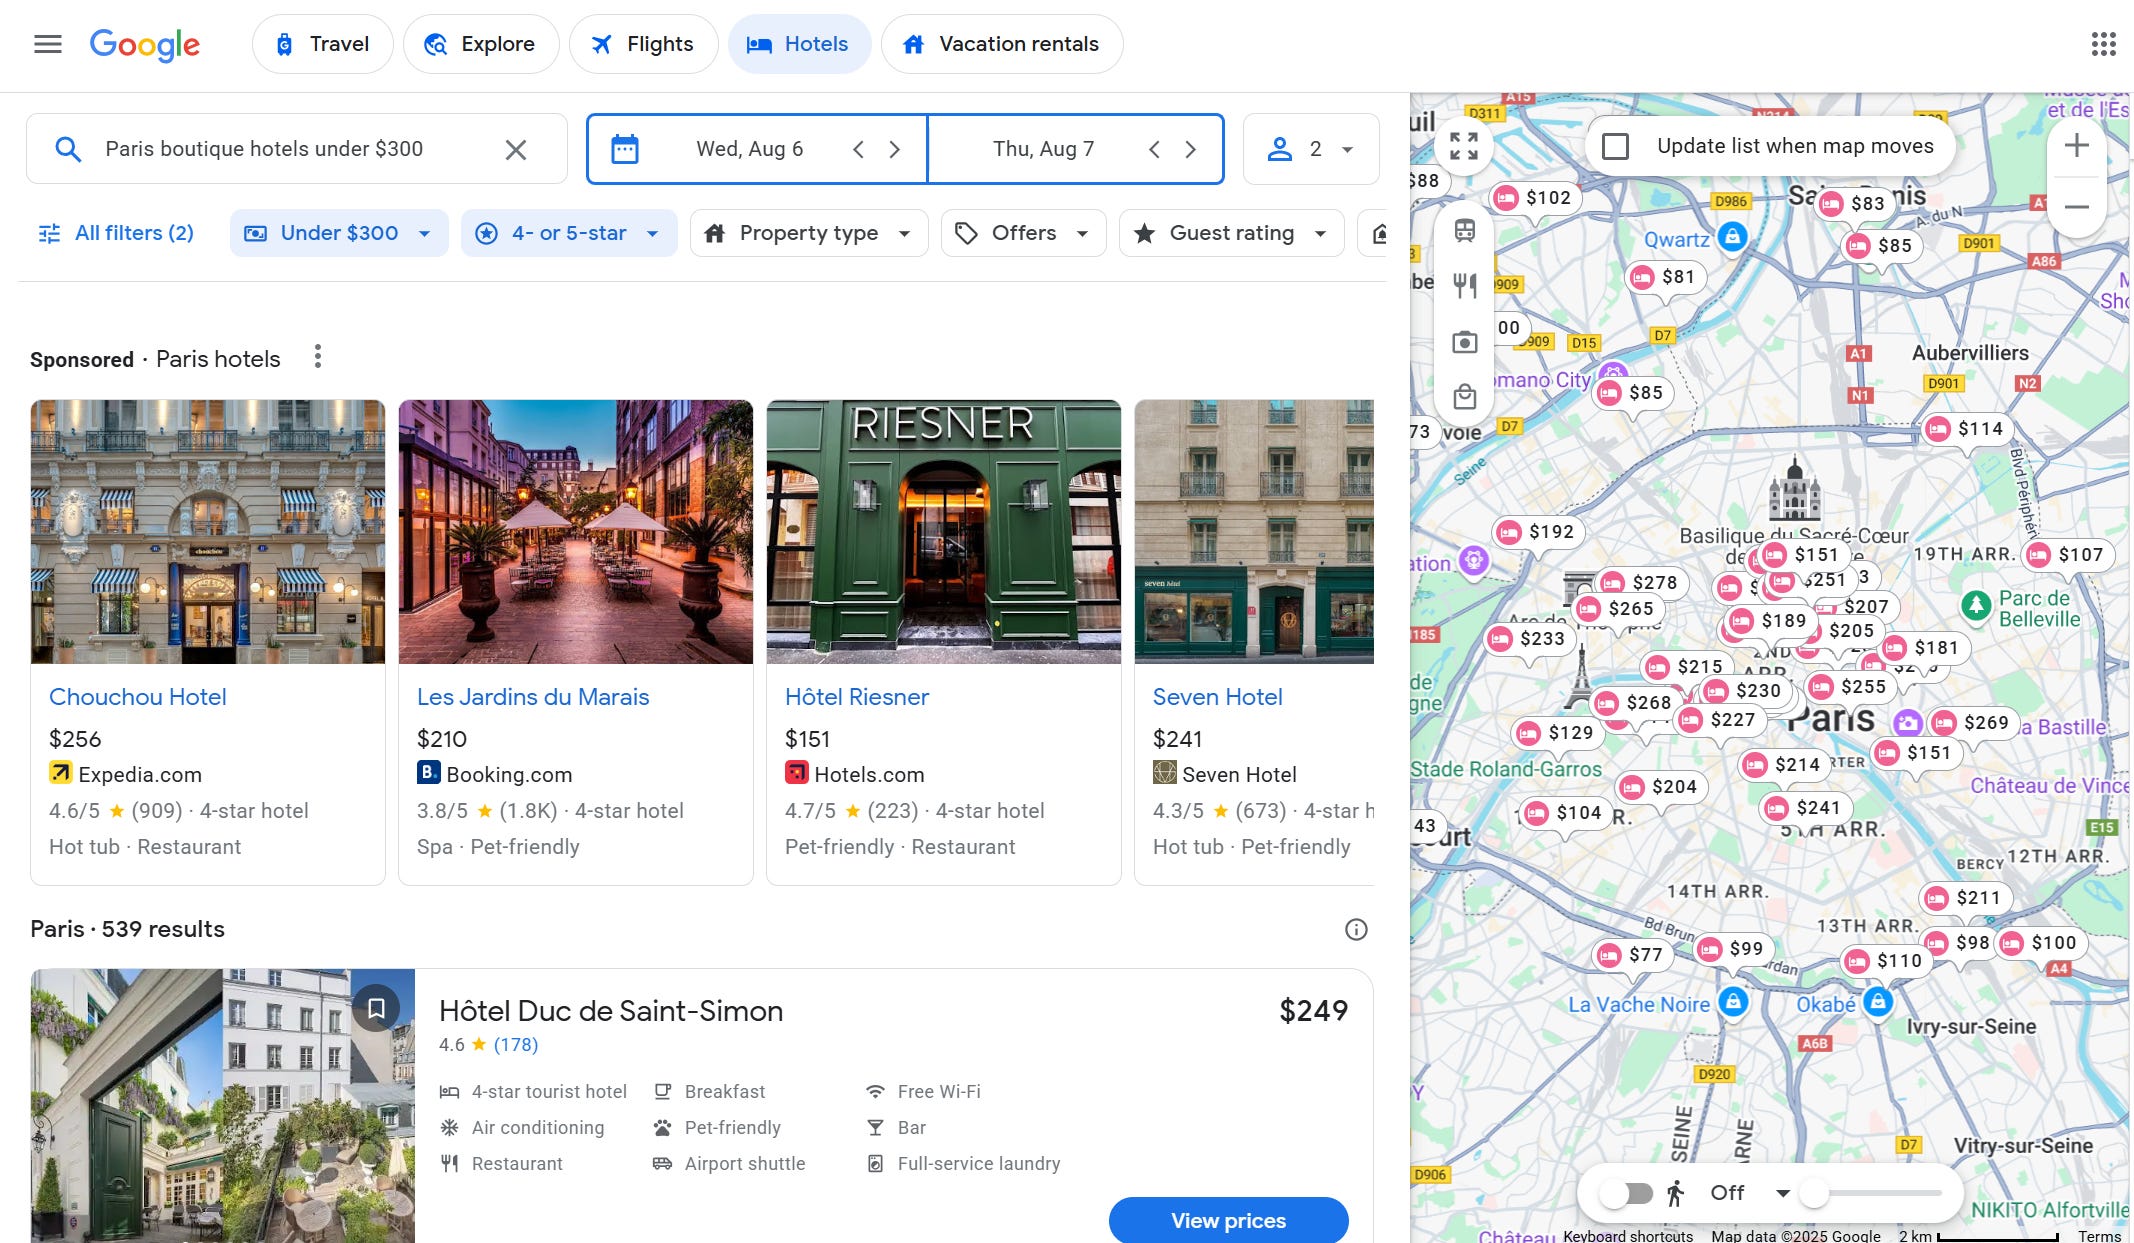Screen dimensions: 2134x1243
Task: Open the Google apps grid
Action: [2103, 44]
